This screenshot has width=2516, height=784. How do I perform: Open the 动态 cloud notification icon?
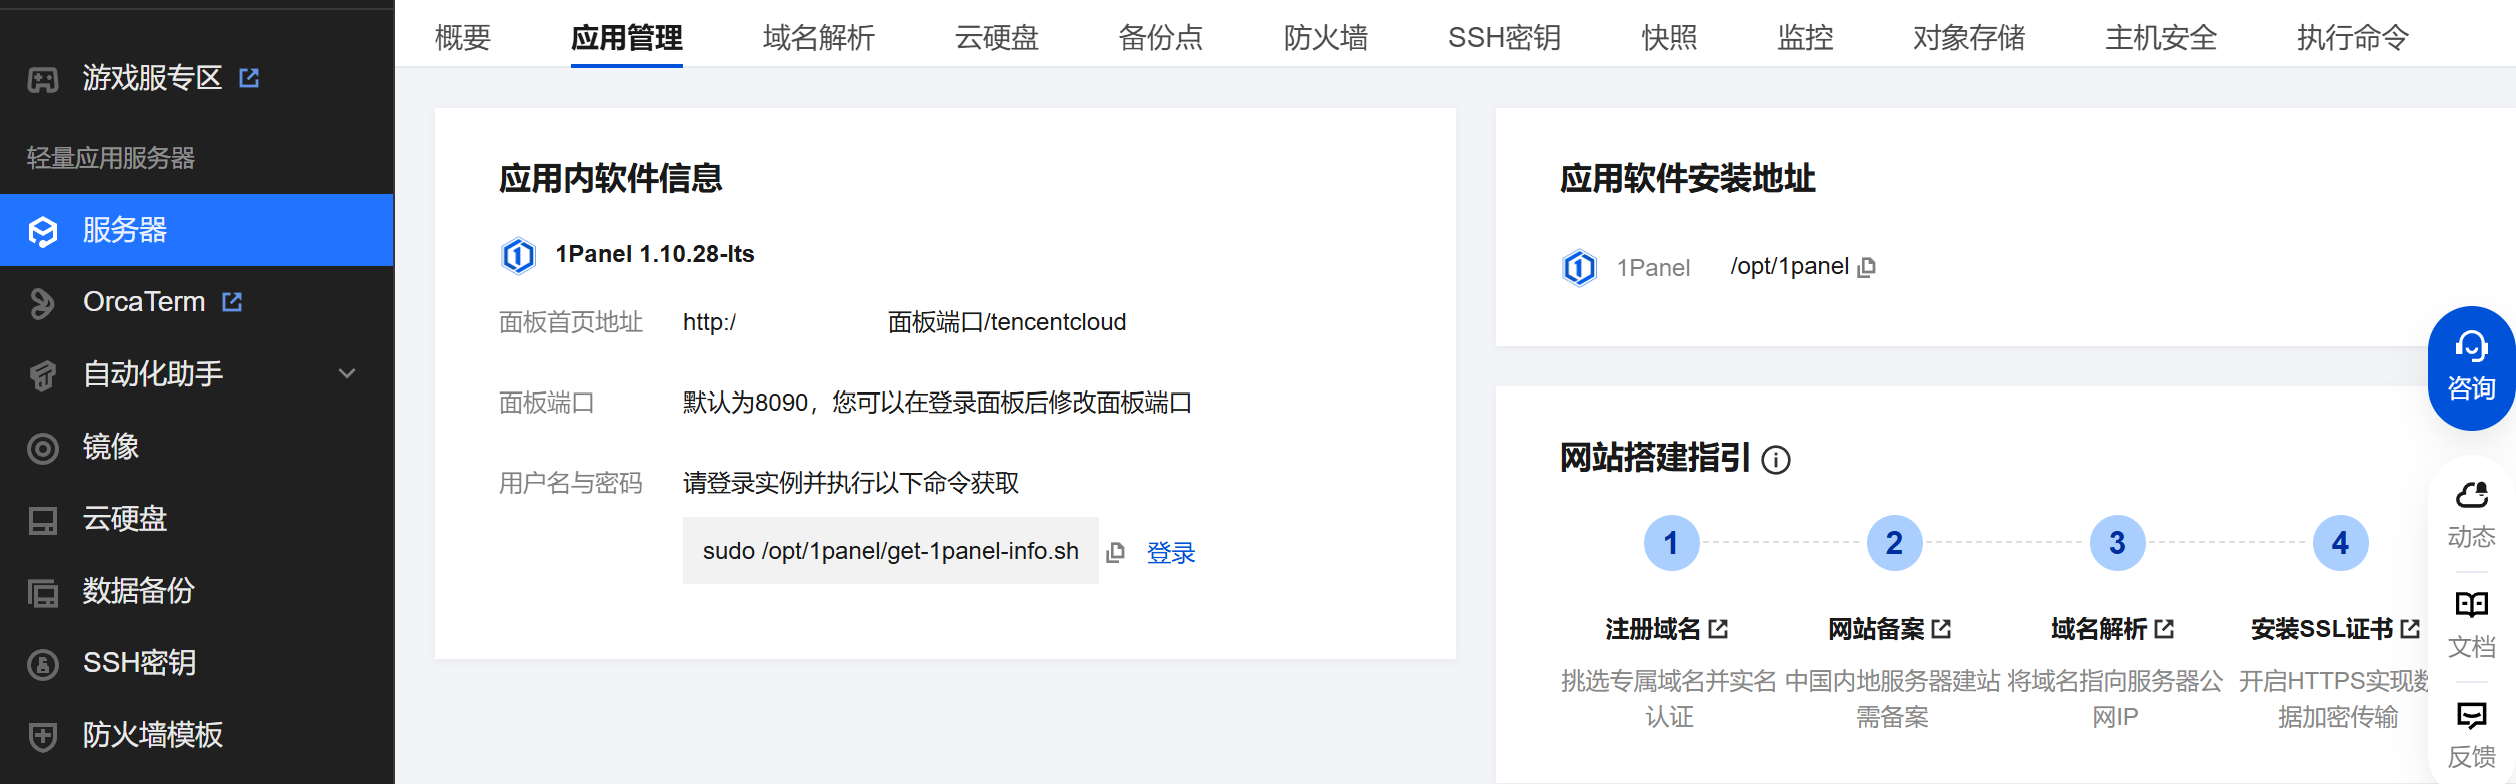(2471, 496)
